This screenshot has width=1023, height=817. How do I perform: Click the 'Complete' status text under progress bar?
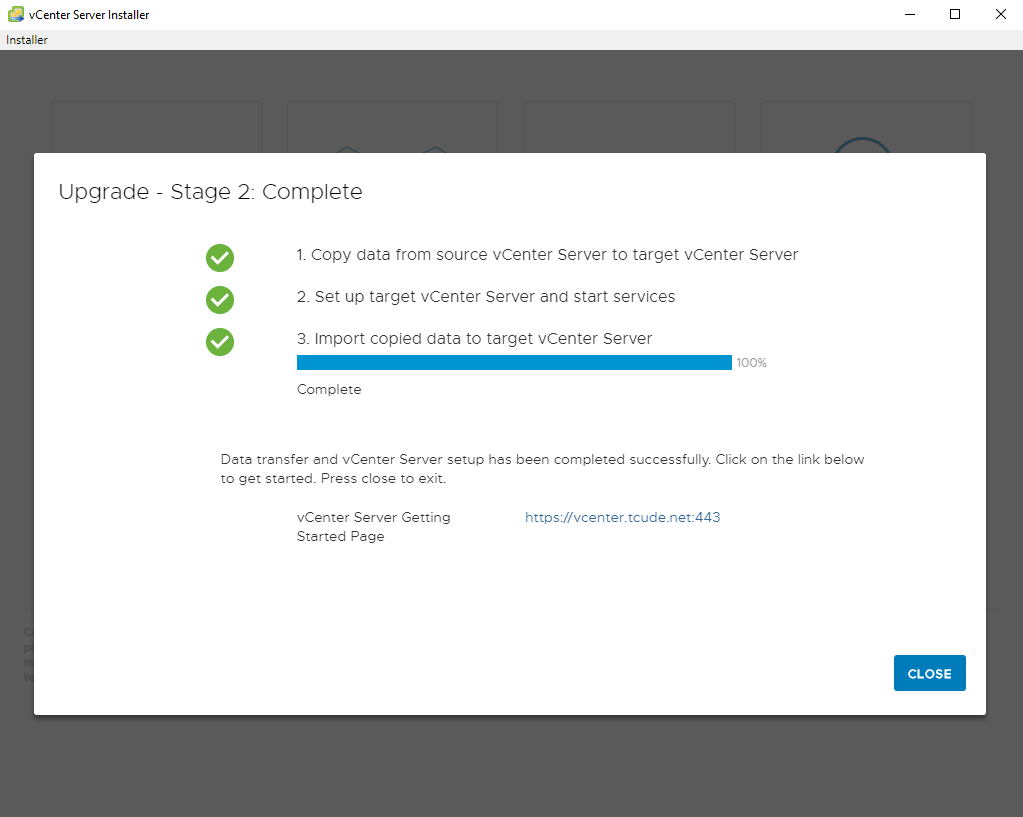click(x=329, y=390)
